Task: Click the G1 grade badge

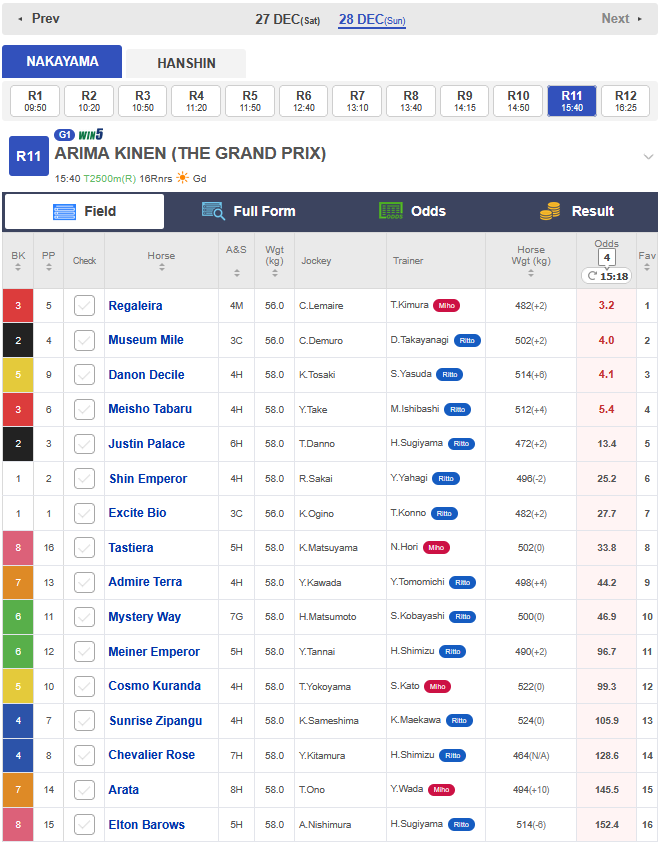Action: [65, 135]
